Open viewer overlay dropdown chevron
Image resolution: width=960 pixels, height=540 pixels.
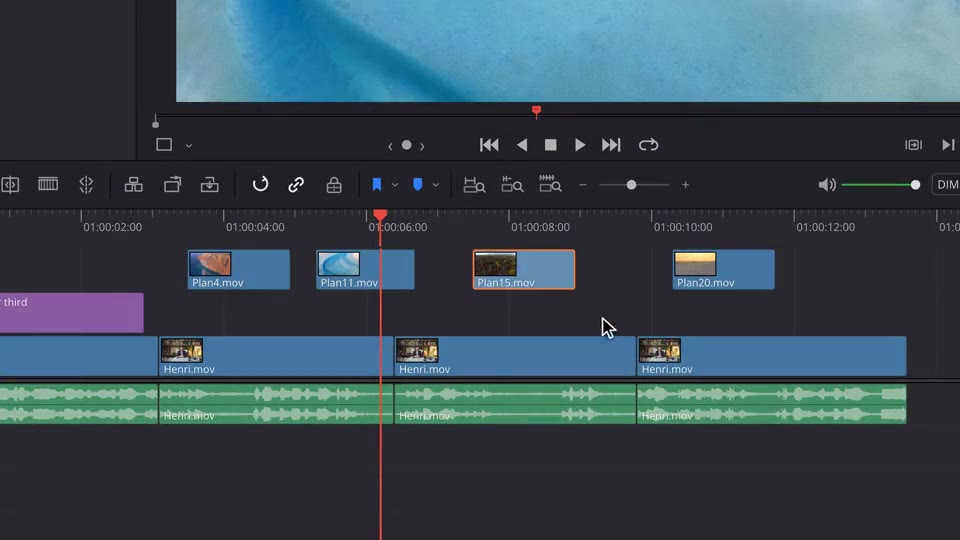click(189, 146)
